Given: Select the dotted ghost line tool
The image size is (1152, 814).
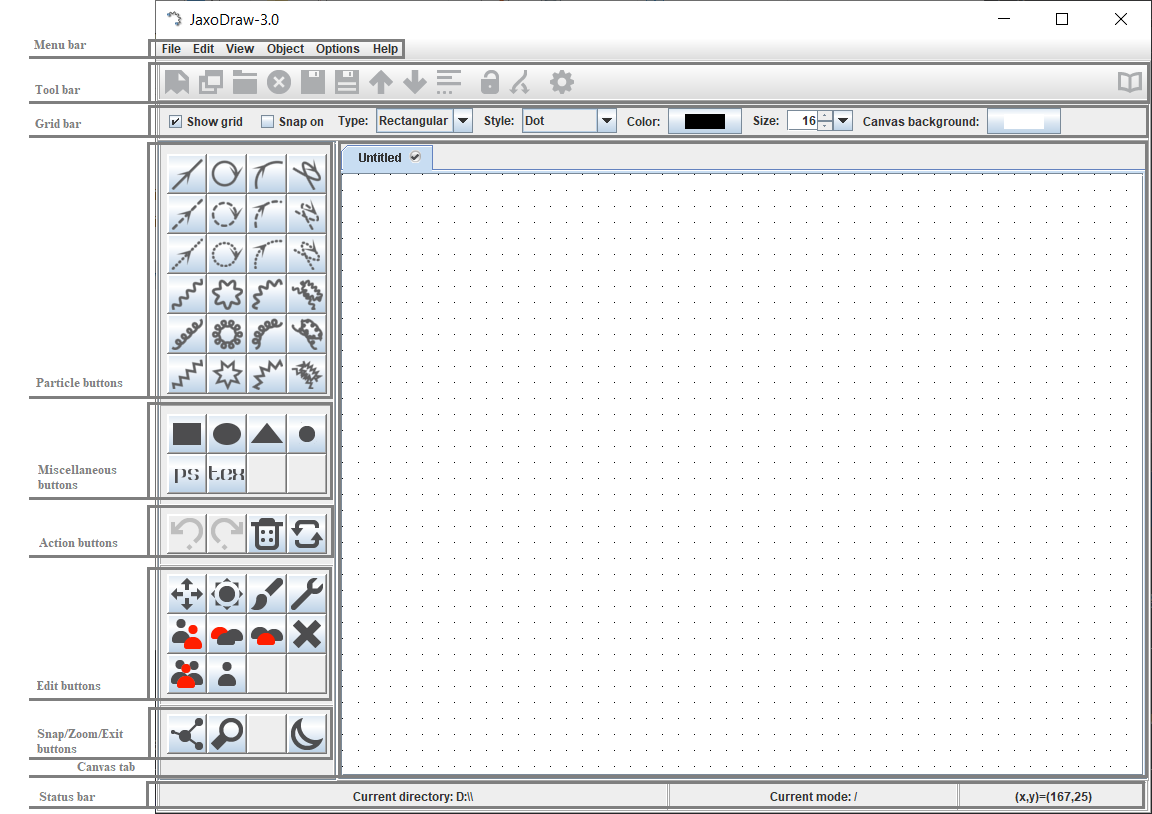Looking at the screenshot, I should click(x=187, y=254).
